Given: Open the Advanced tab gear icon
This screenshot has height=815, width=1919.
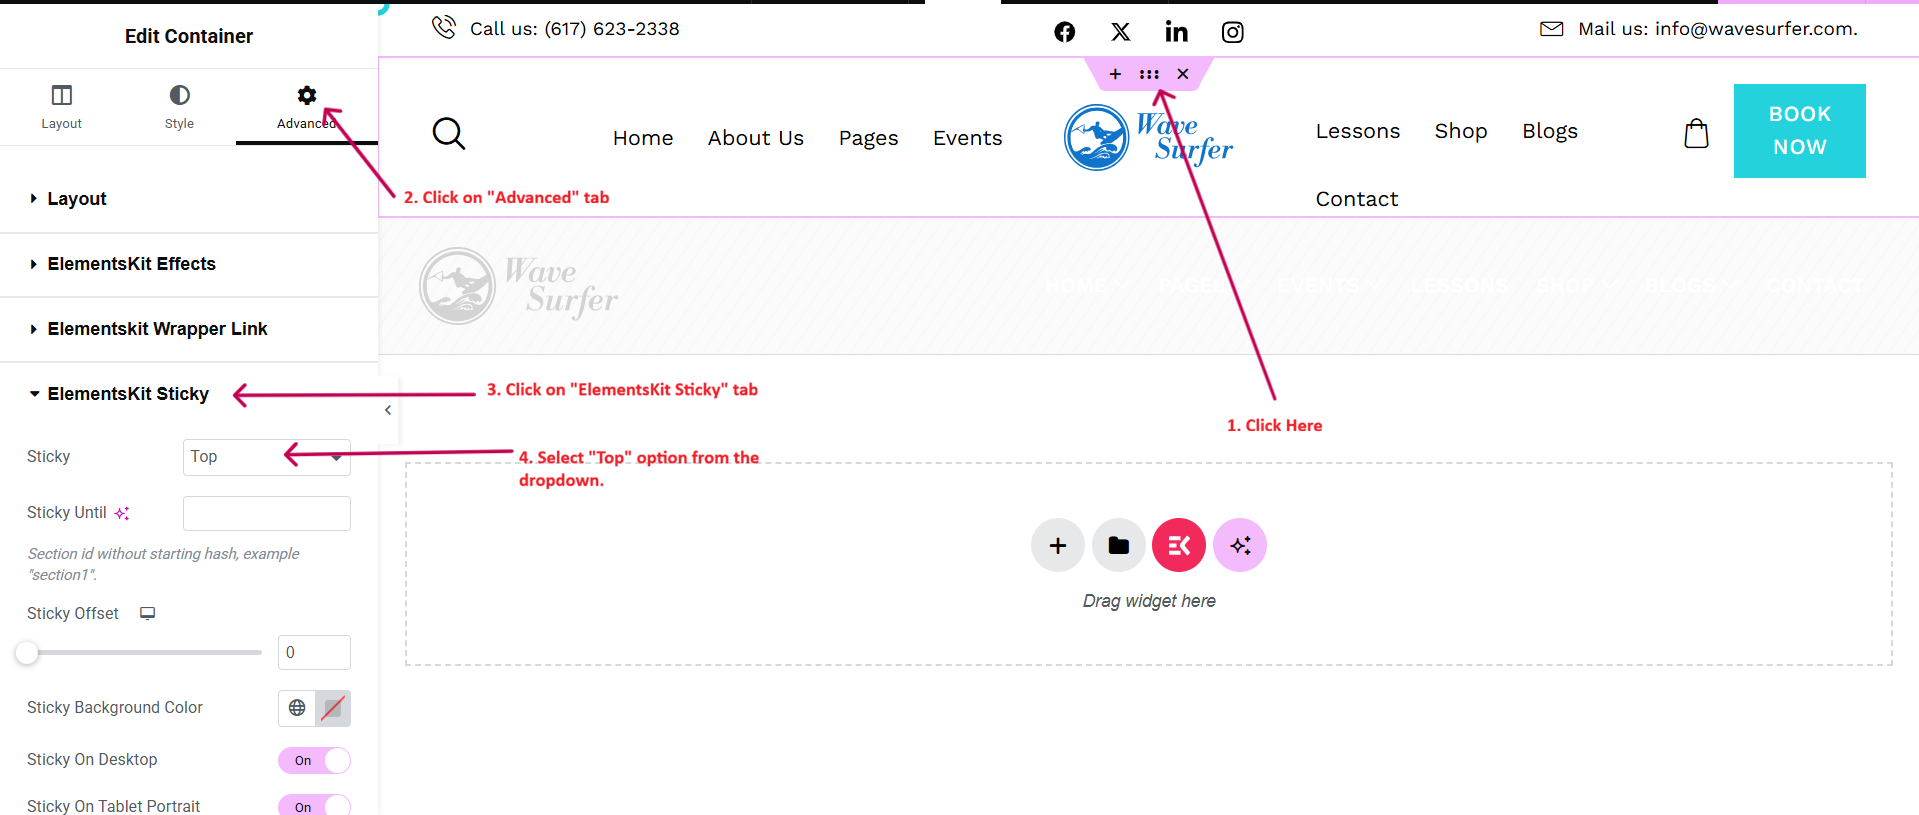Looking at the screenshot, I should [x=307, y=96].
